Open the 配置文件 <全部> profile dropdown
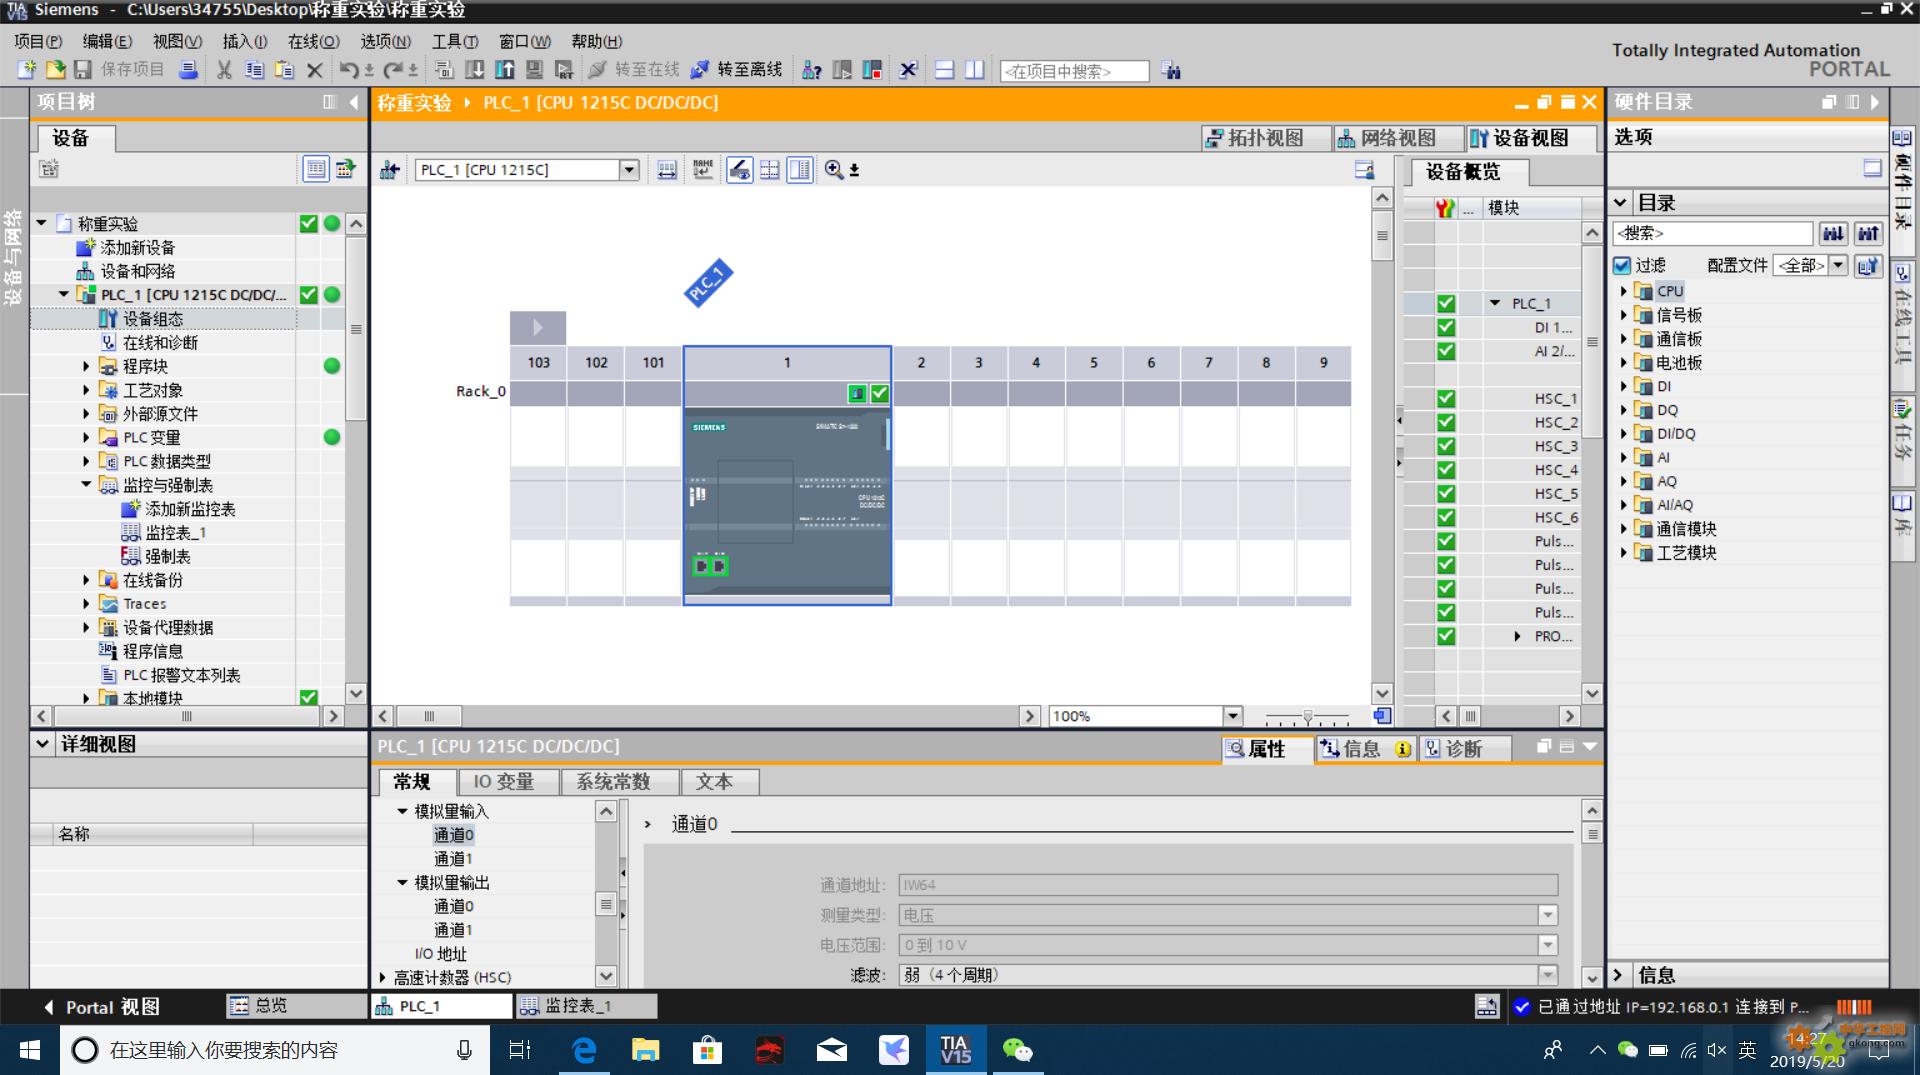Image resolution: width=1920 pixels, height=1075 pixels. (1838, 265)
